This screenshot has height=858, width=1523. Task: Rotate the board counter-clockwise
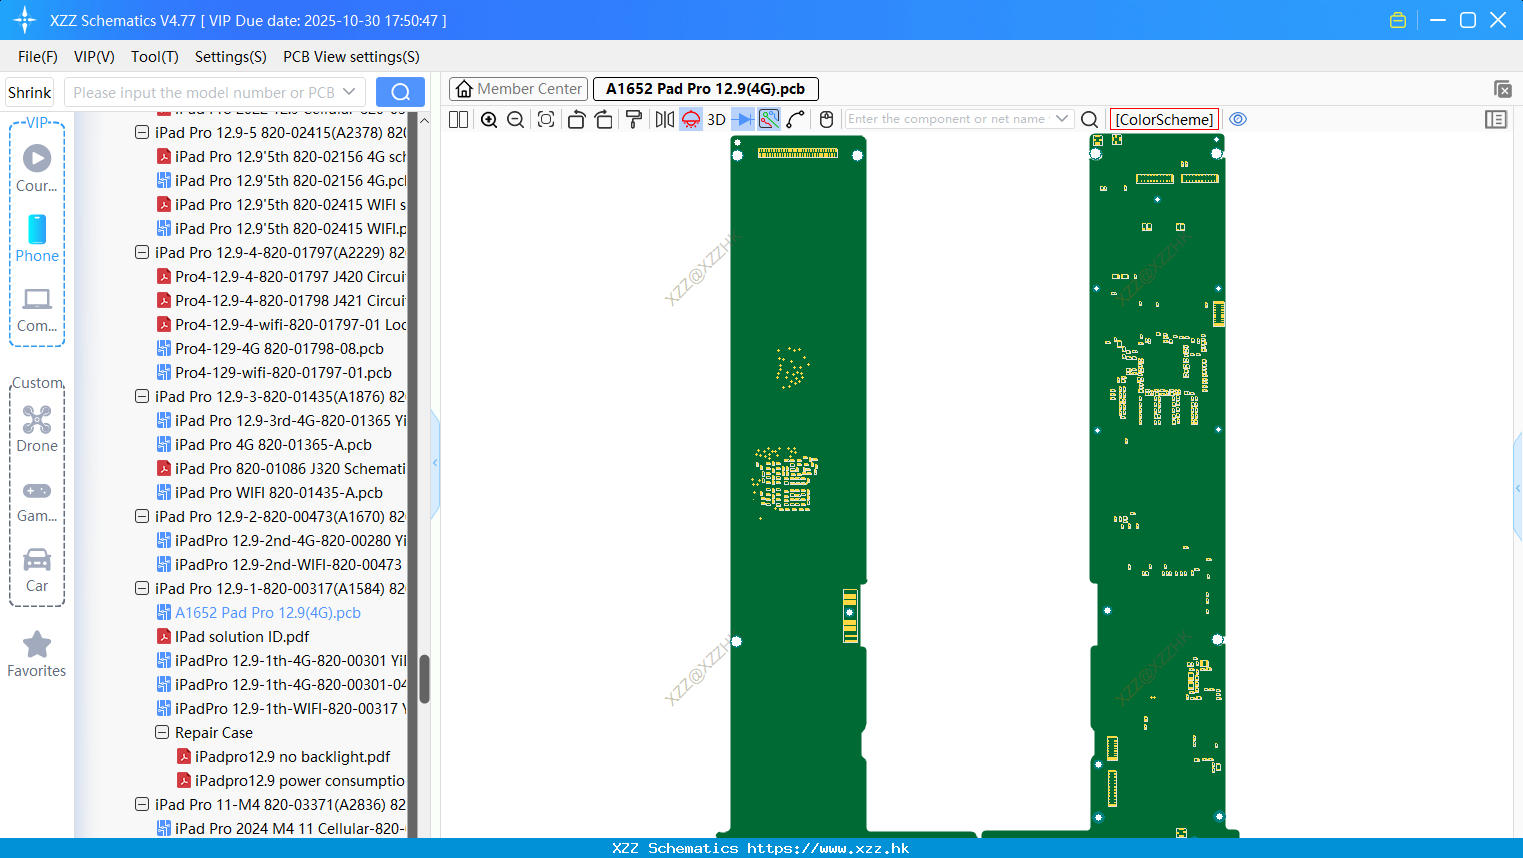click(x=576, y=120)
